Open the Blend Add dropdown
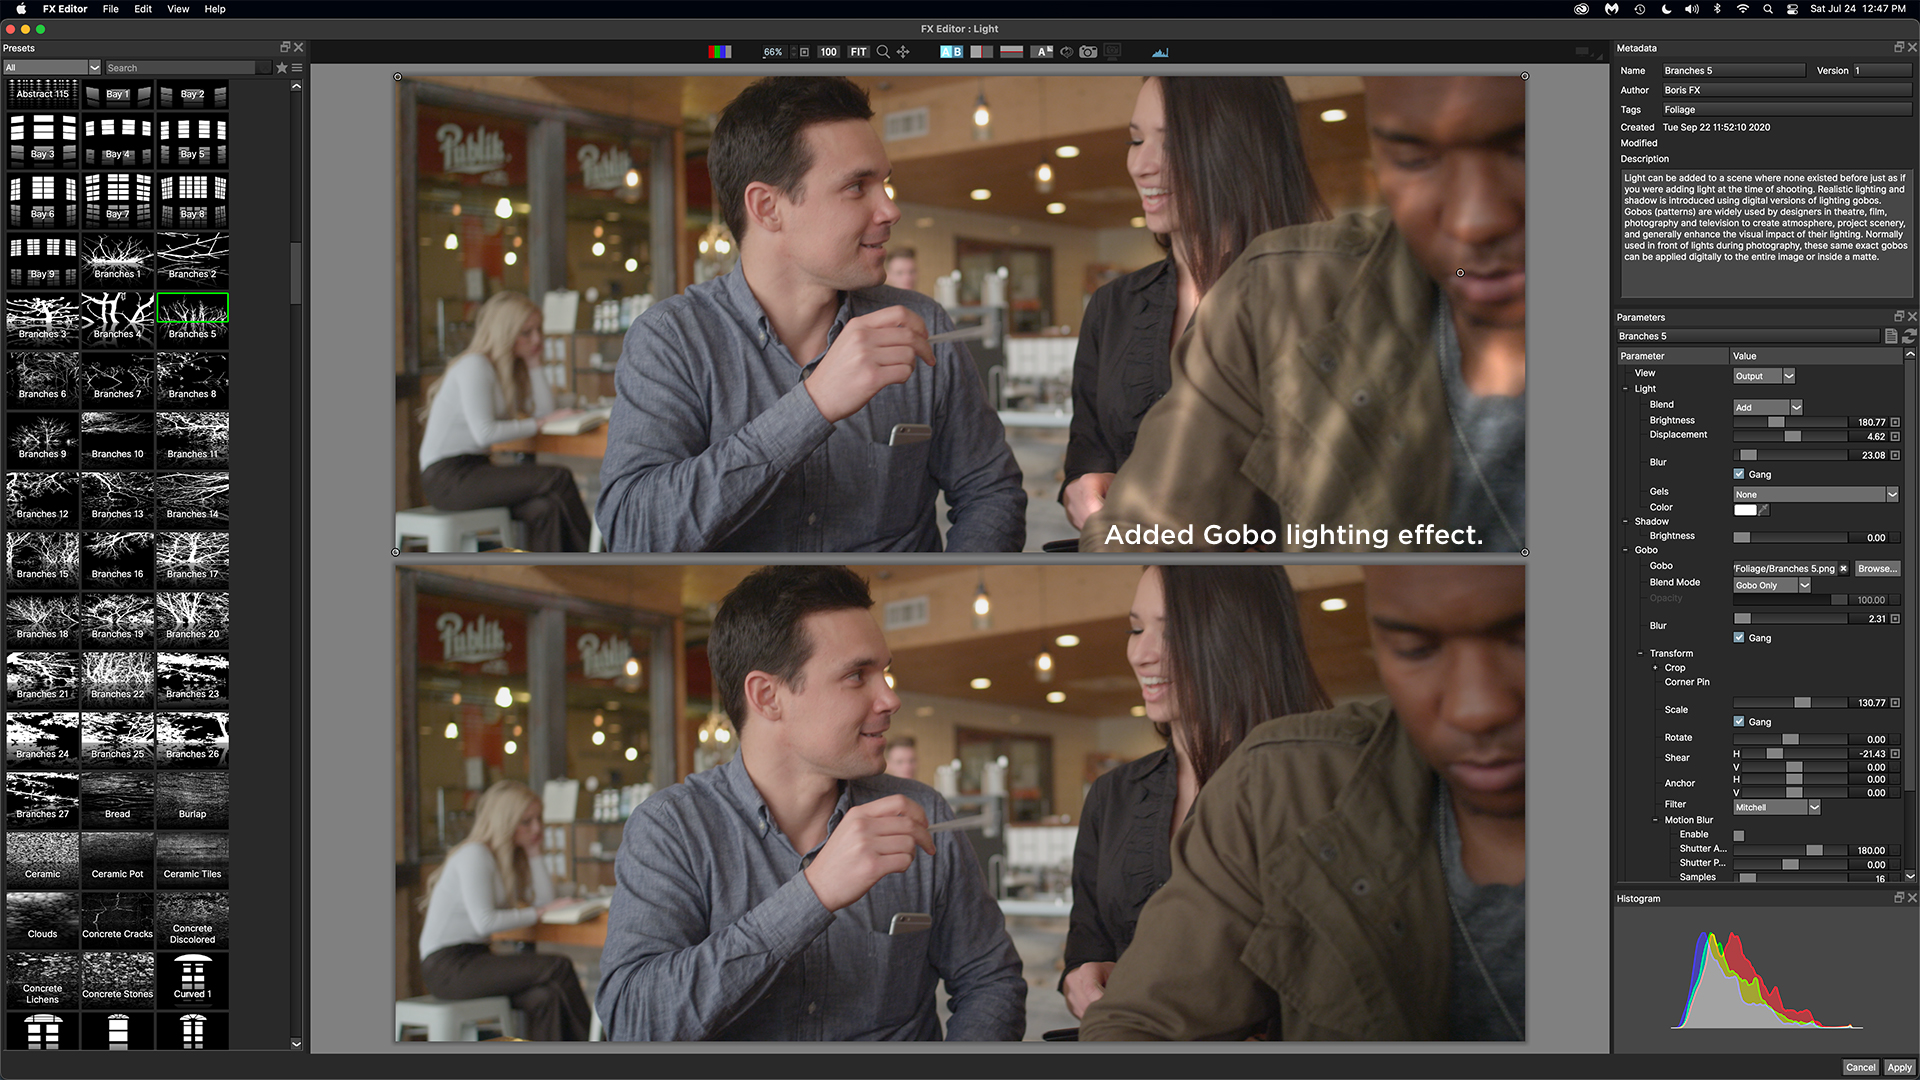This screenshot has height=1080, width=1920. [x=1768, y=407]
